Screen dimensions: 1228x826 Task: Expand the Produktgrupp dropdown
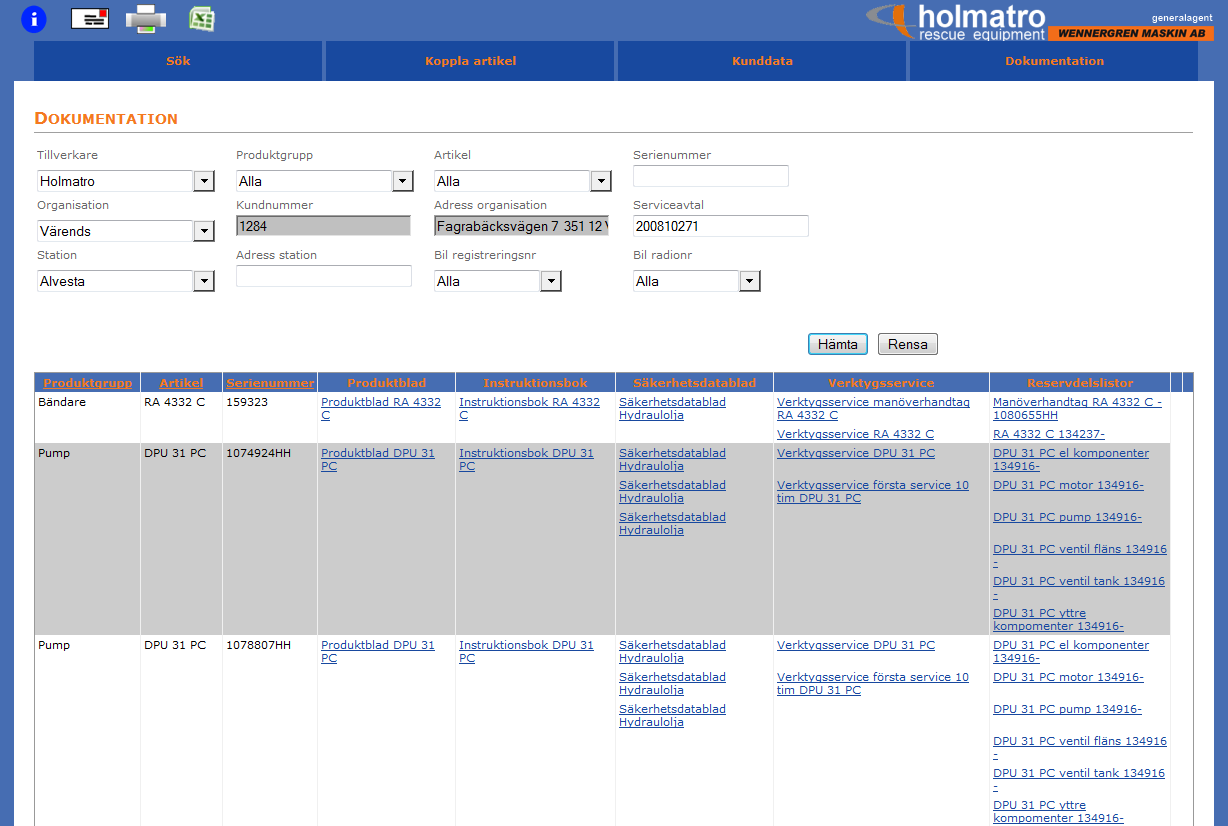(x=402, y=181)
